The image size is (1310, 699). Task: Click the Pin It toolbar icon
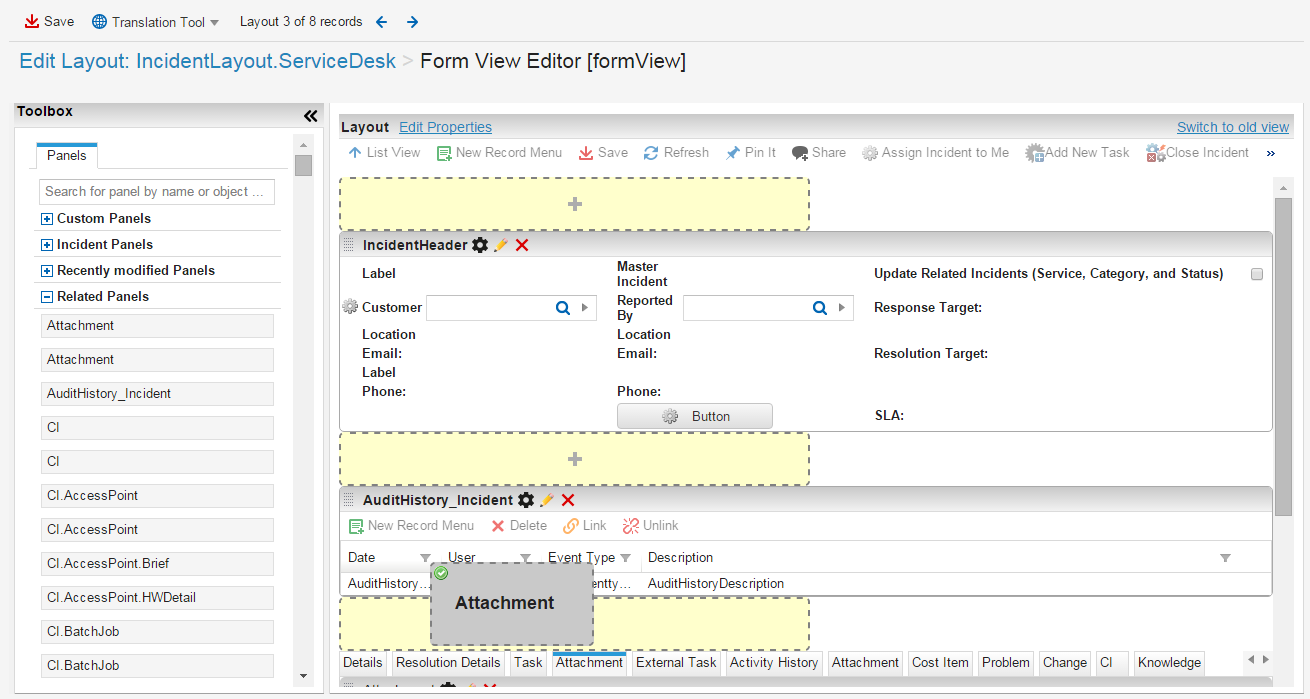[x=733, y=153]
